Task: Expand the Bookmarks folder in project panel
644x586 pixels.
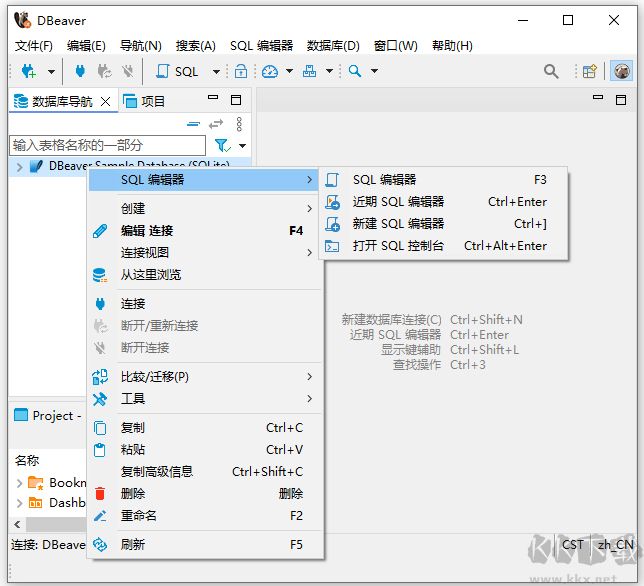Action: 19,483
